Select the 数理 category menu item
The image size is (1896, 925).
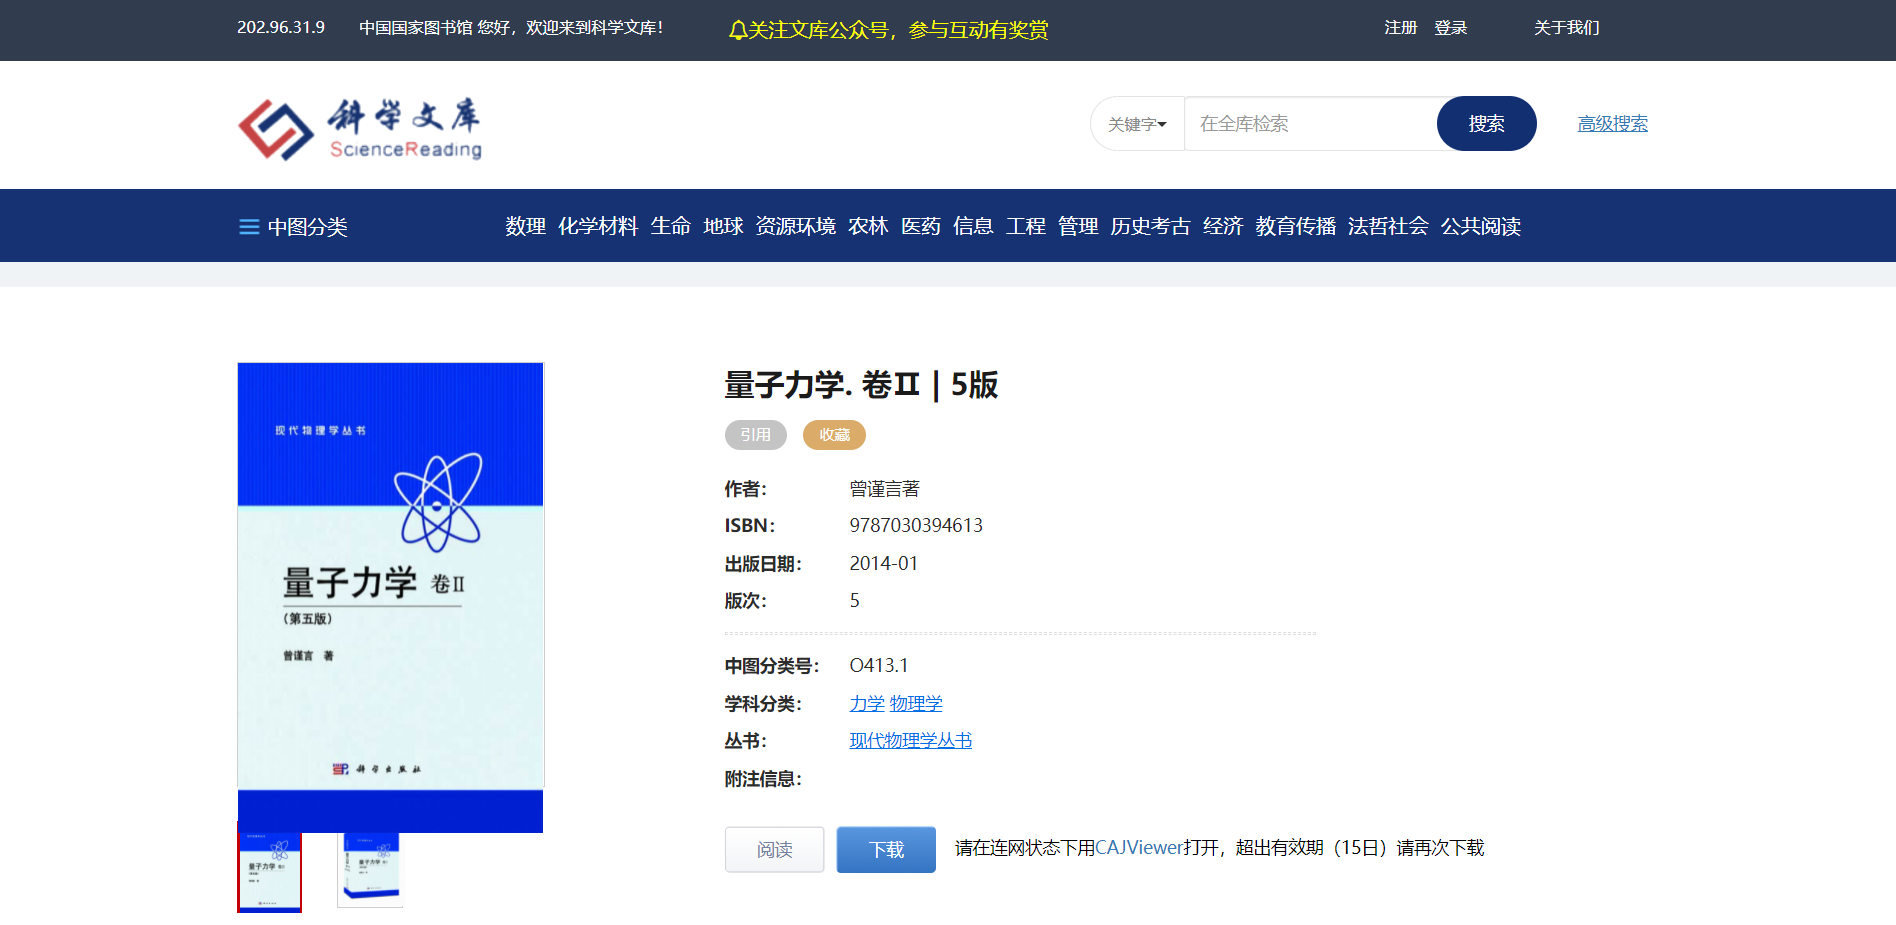pos(525,227)
